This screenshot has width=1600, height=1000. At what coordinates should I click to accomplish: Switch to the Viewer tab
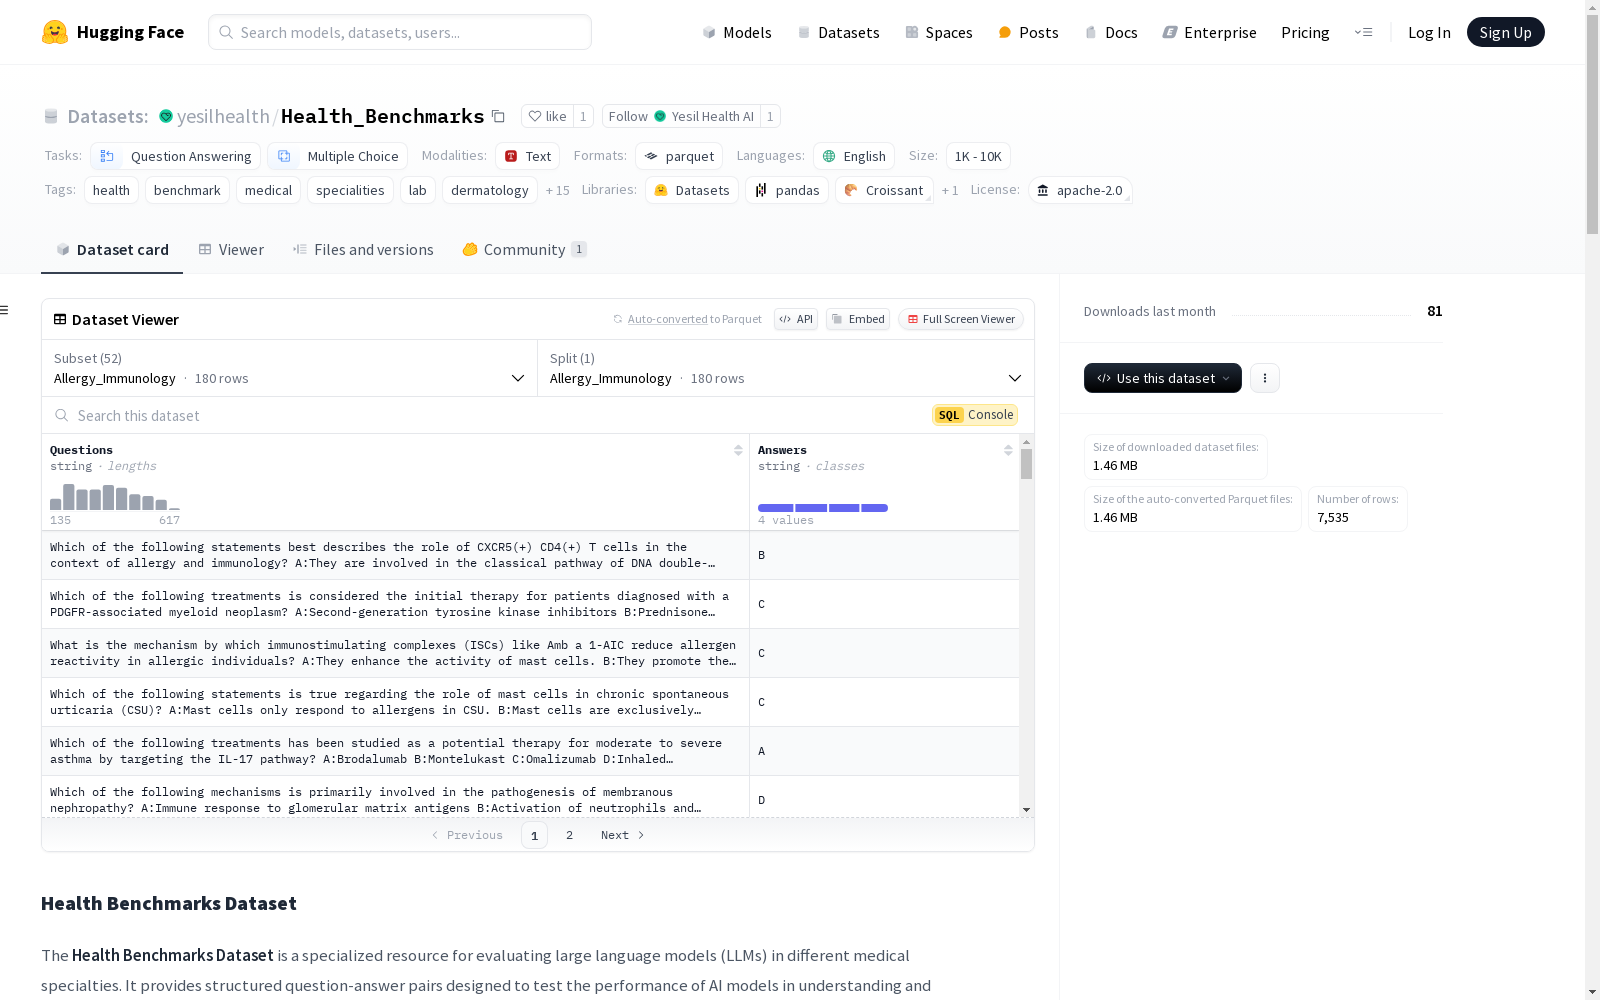coord(231,250)
